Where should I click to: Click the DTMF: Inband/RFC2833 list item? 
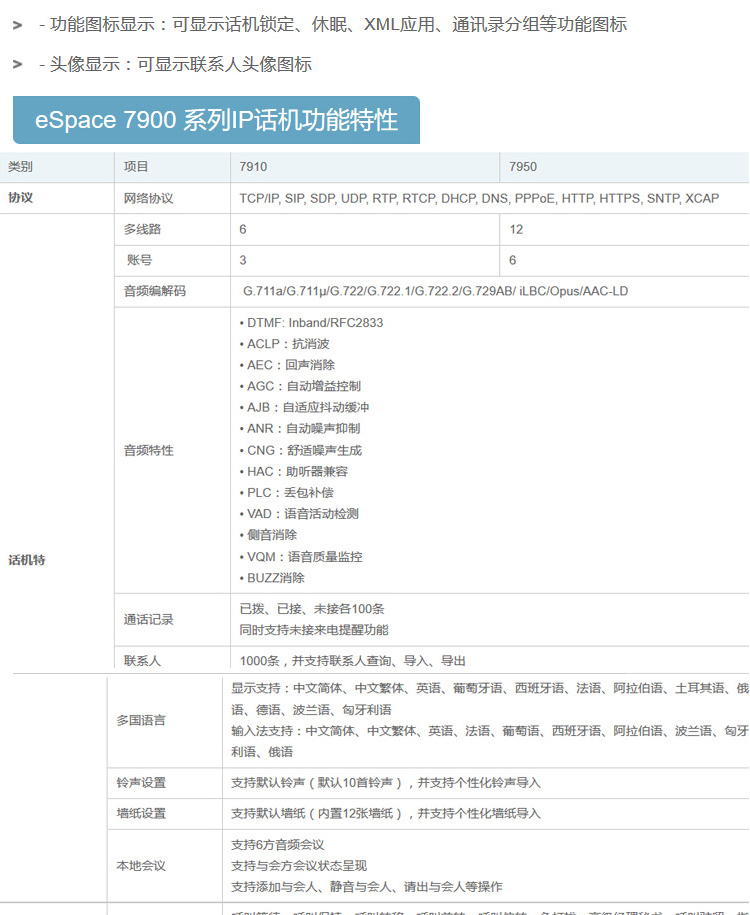tap(311, 323)
